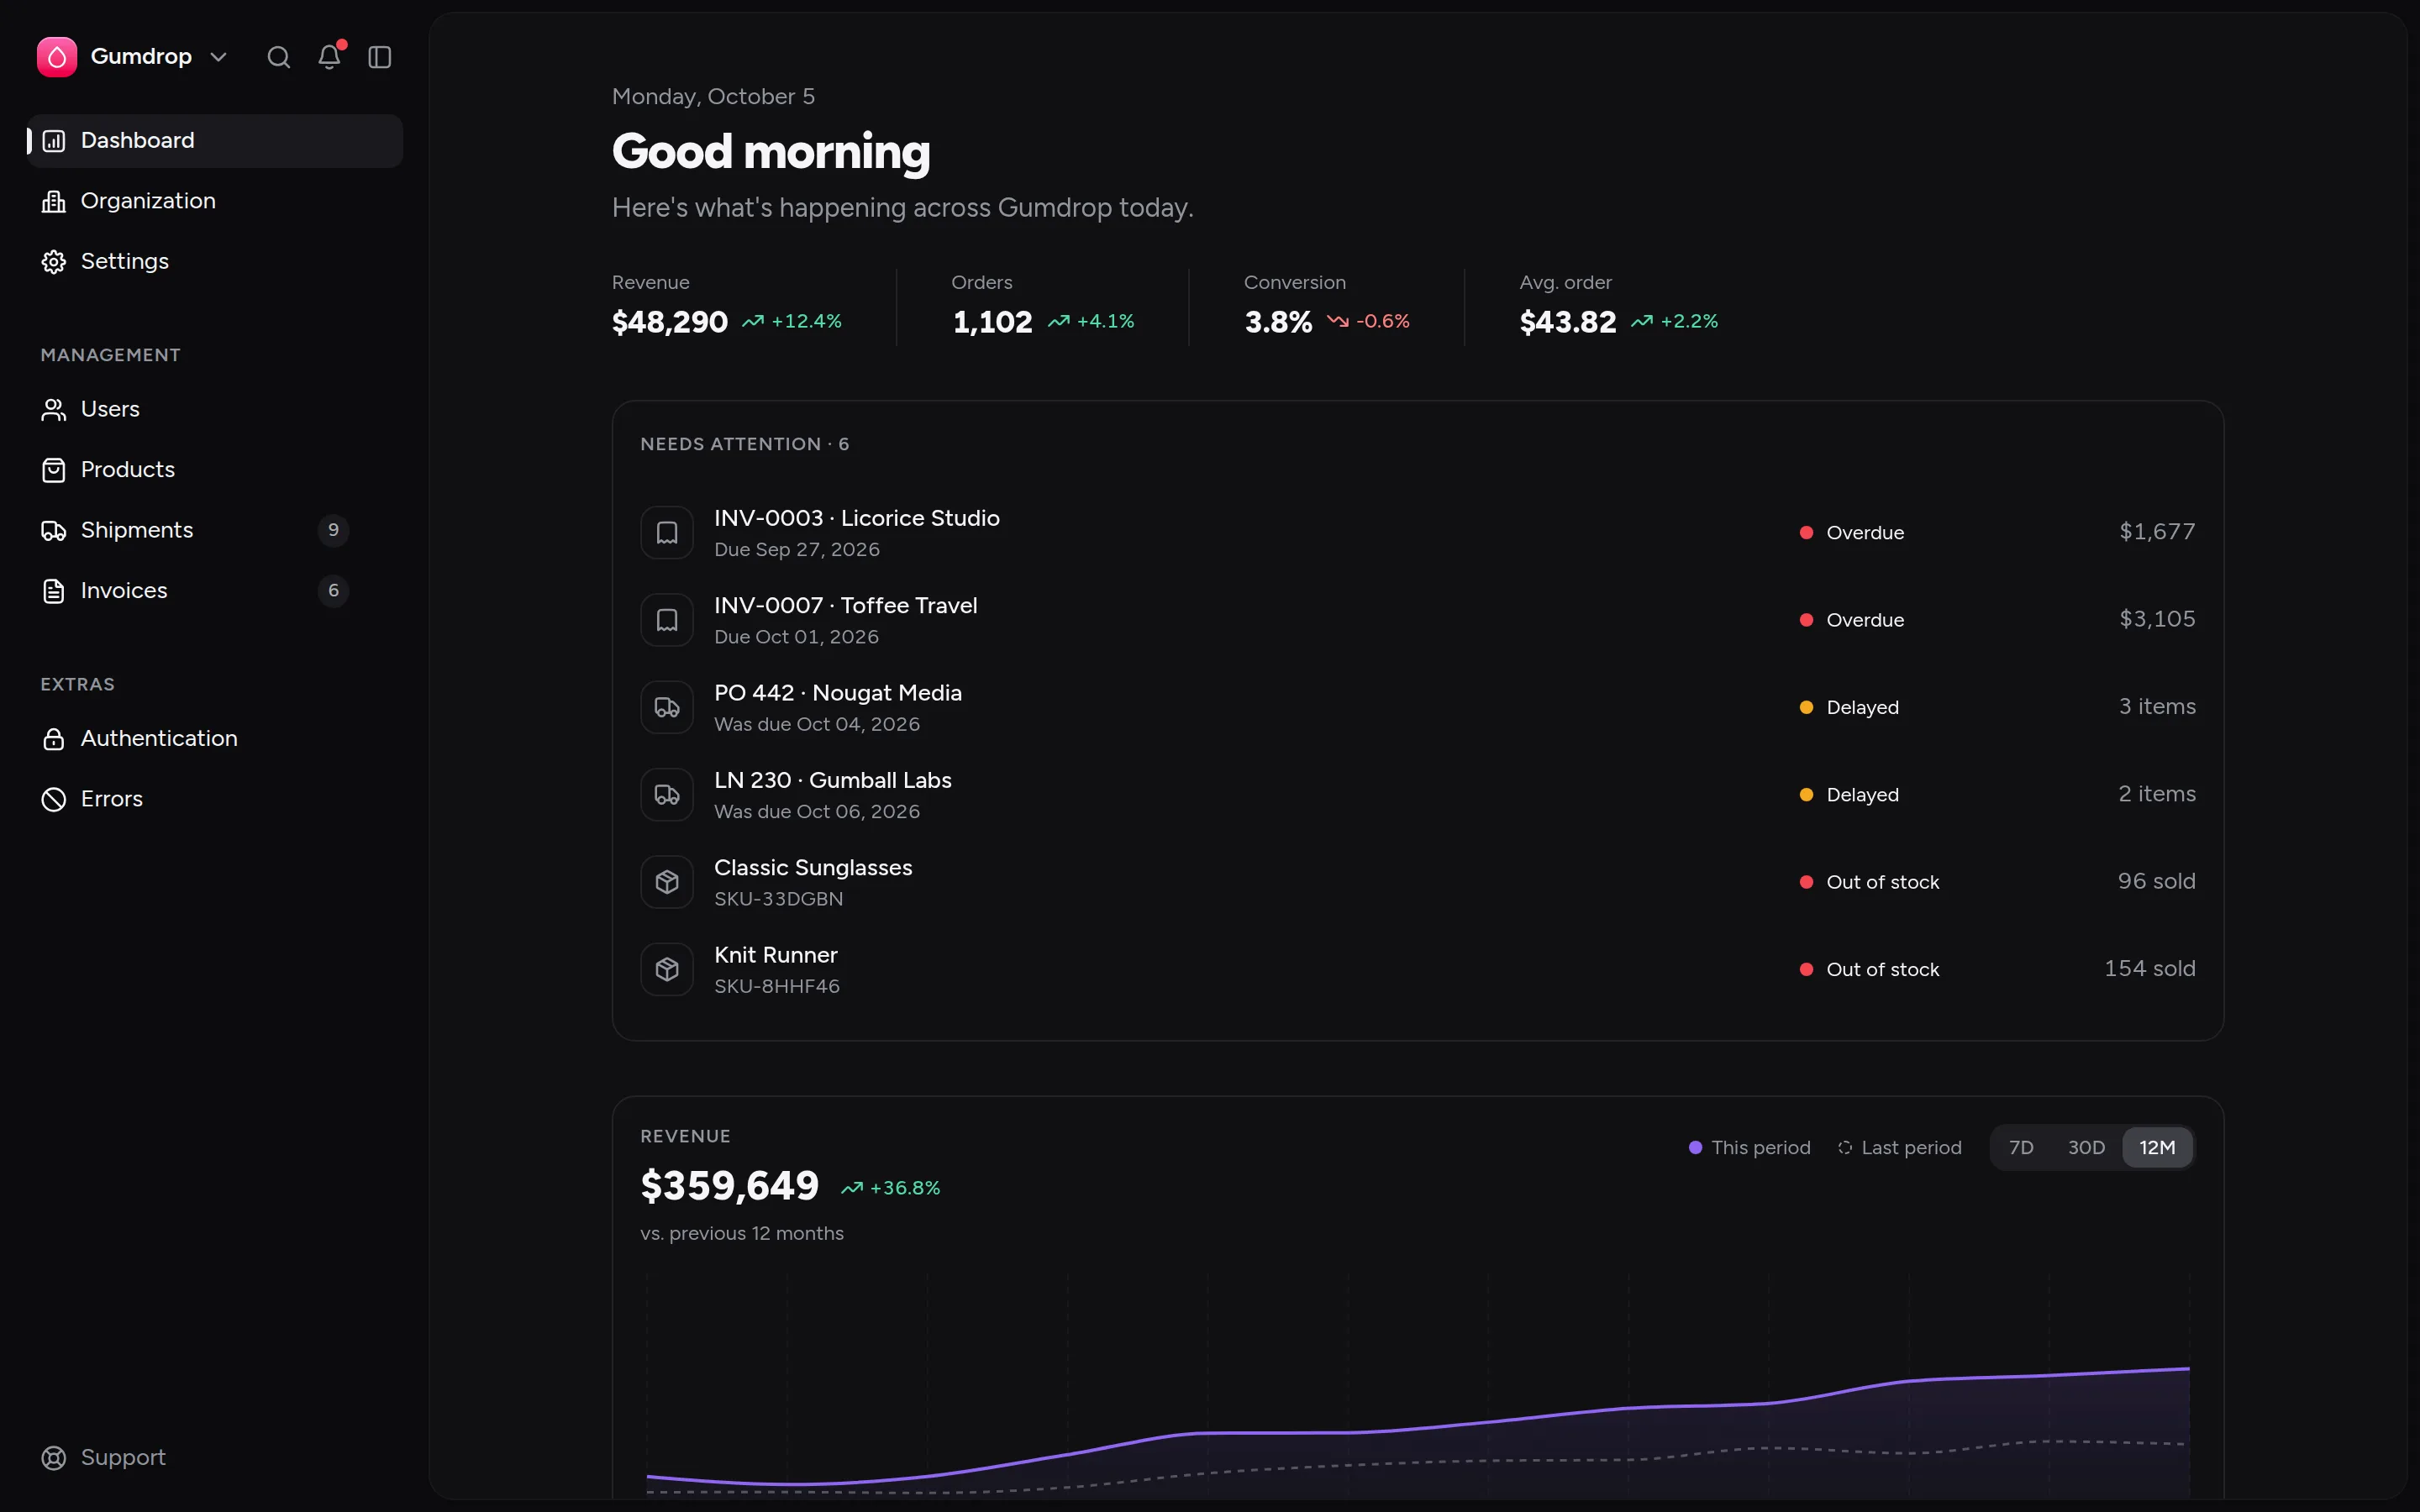This screenshot has height=1512, width=2420.
Task: Open the Knit Runner product title
Action: [776, 955]
